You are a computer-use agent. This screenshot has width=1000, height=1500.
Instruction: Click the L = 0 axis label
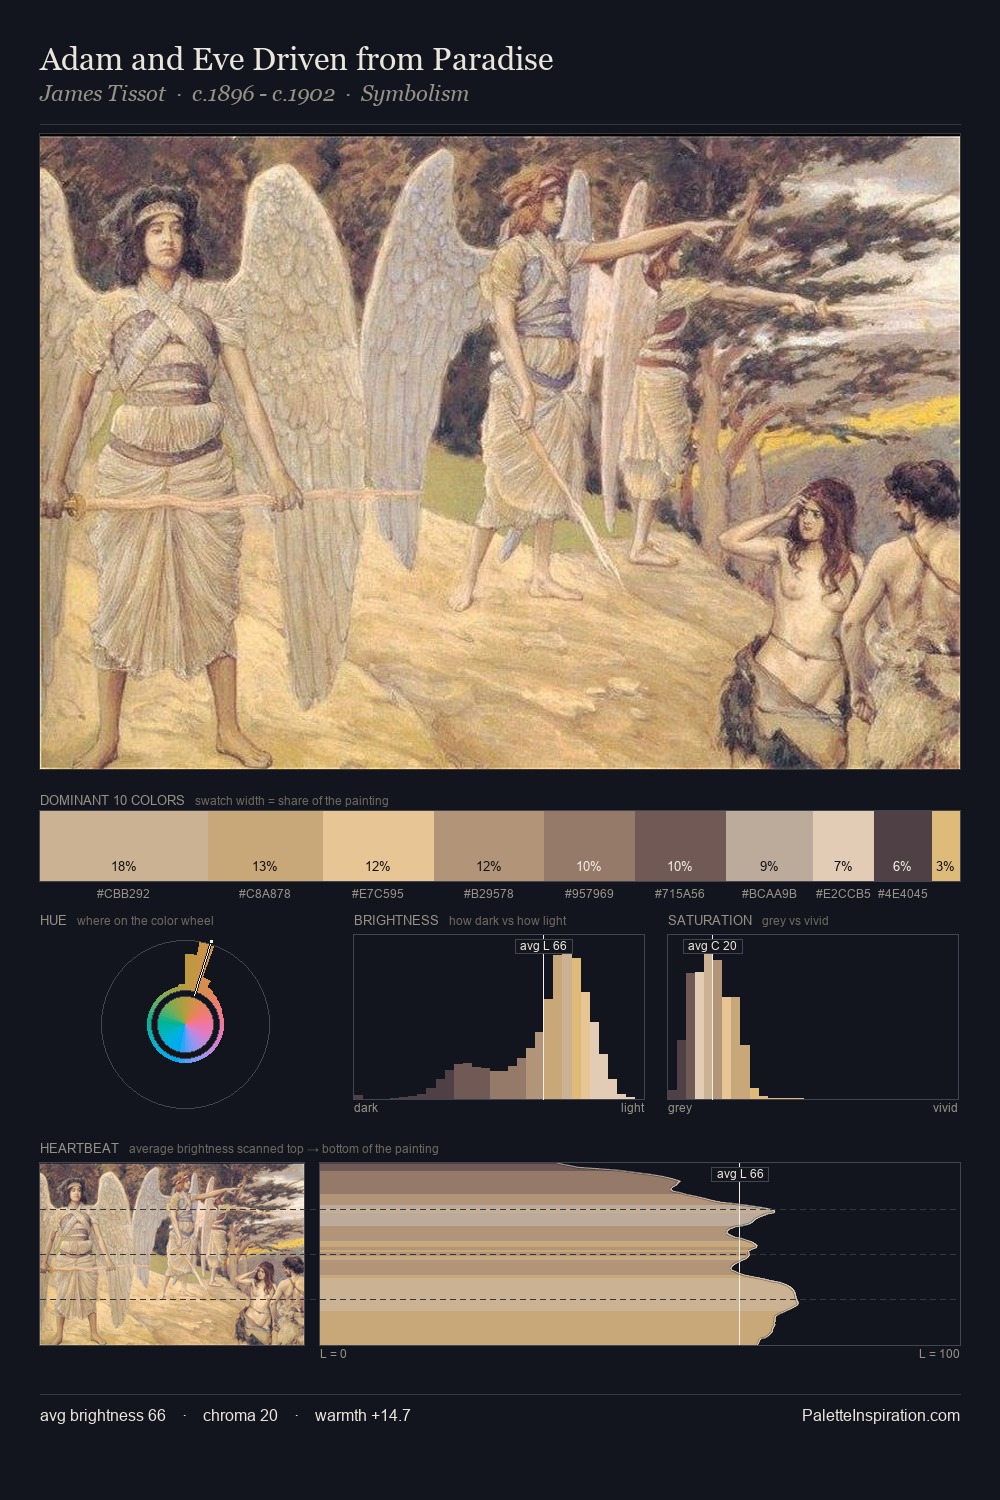click(x=333, y=1354)
